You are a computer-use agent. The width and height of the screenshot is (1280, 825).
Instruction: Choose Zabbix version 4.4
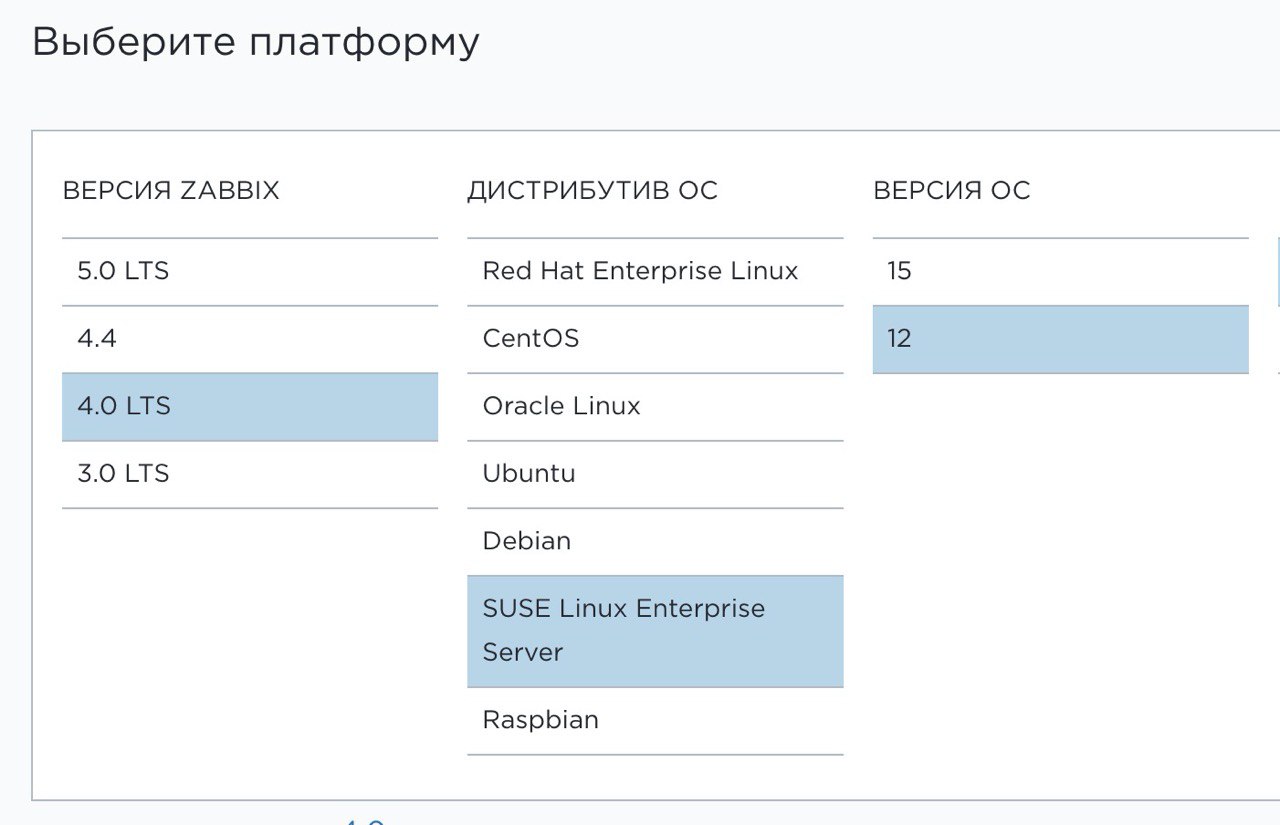pyautogui.click(x=250, y=339)
